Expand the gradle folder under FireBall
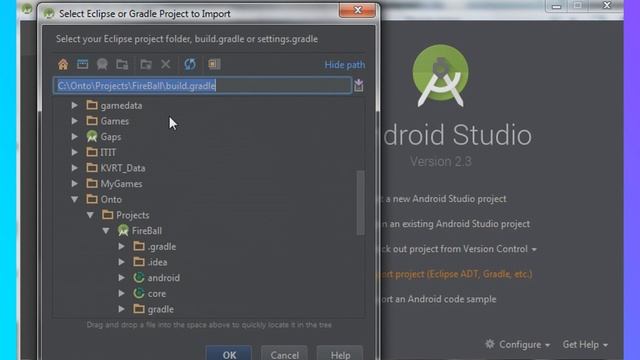640x360 pixels. click(x=122, y=309)
